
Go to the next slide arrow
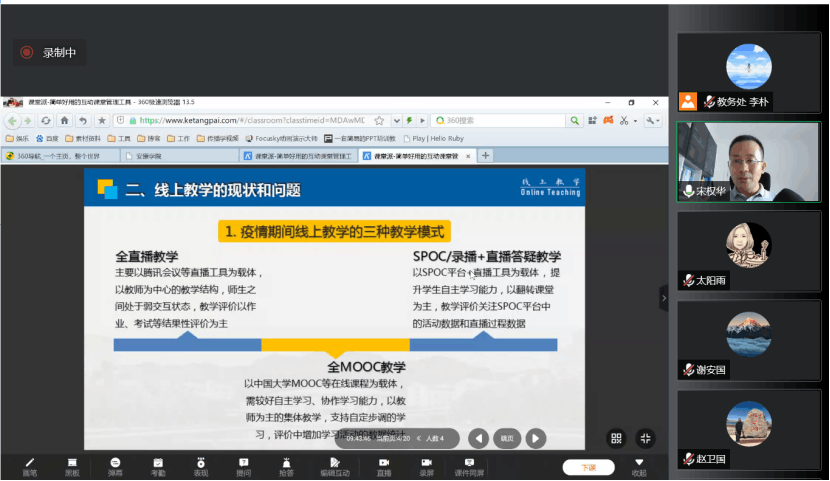pos(536,438)
